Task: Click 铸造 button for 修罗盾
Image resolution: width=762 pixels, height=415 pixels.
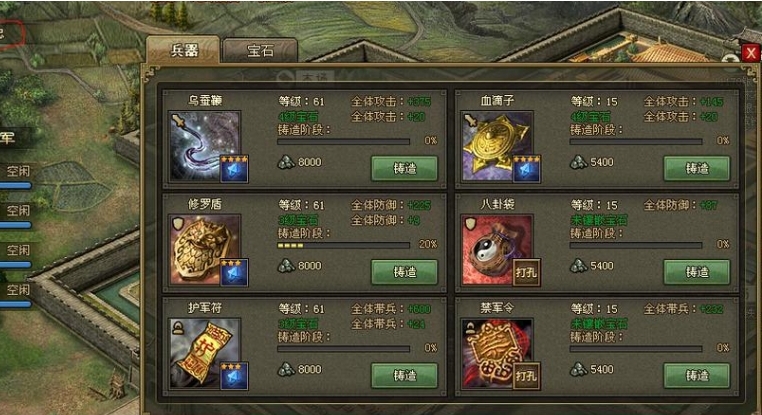Action: (404, 272)
